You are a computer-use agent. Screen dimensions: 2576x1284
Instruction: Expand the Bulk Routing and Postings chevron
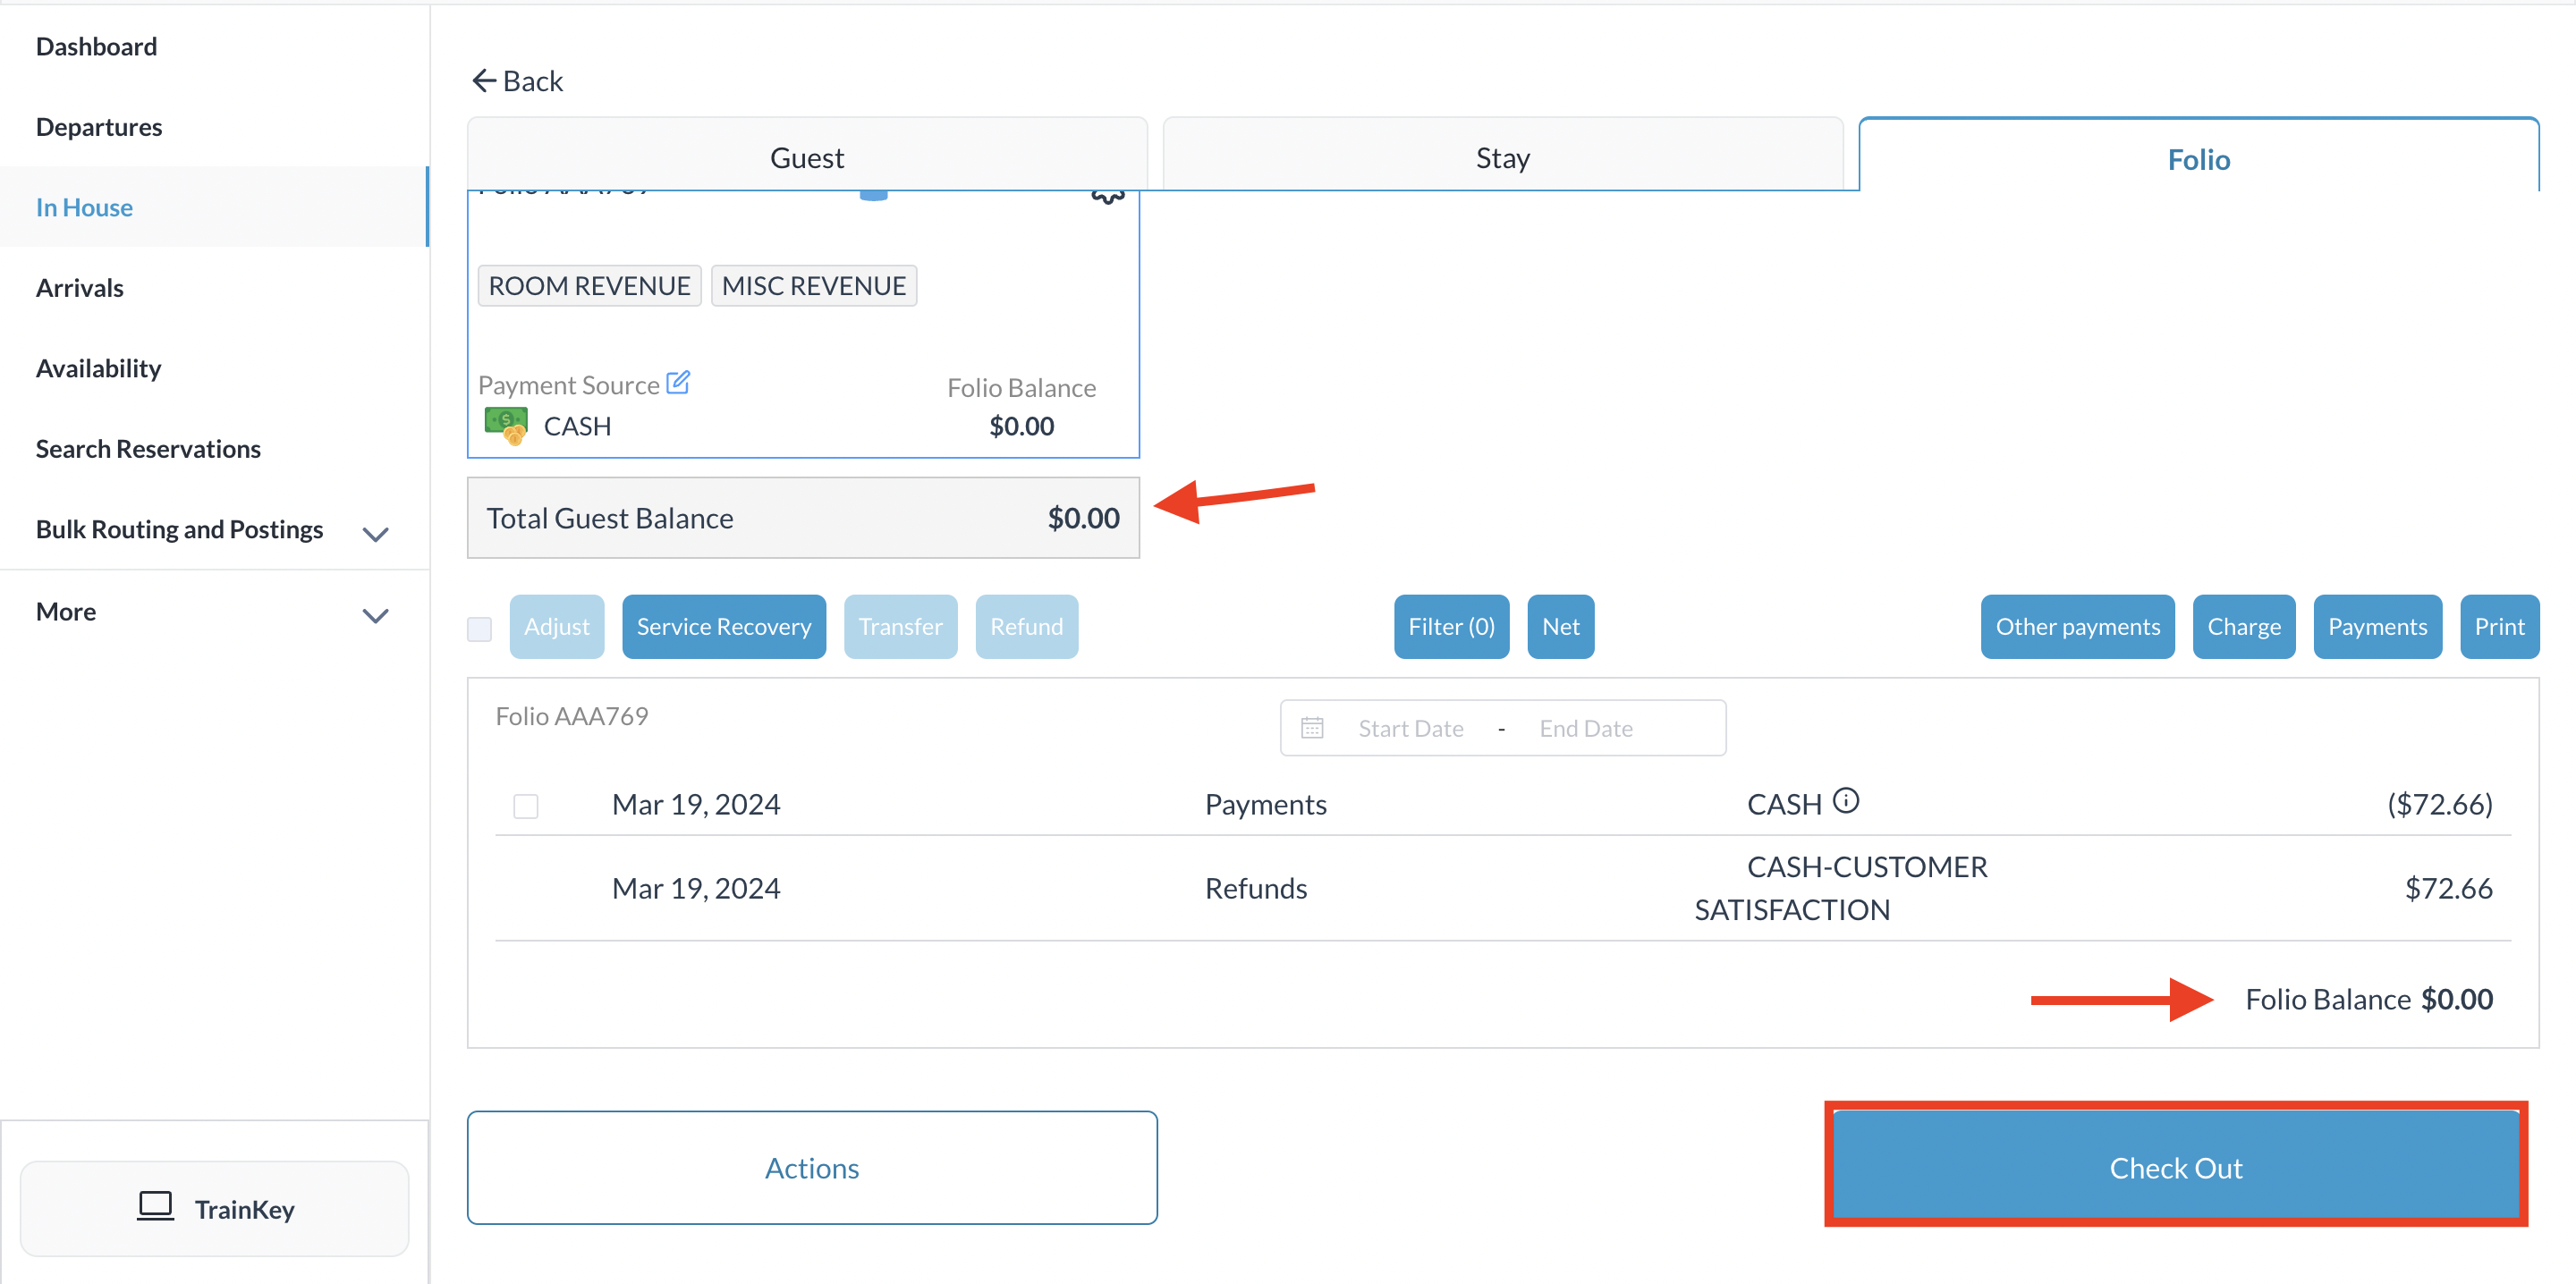375,533
